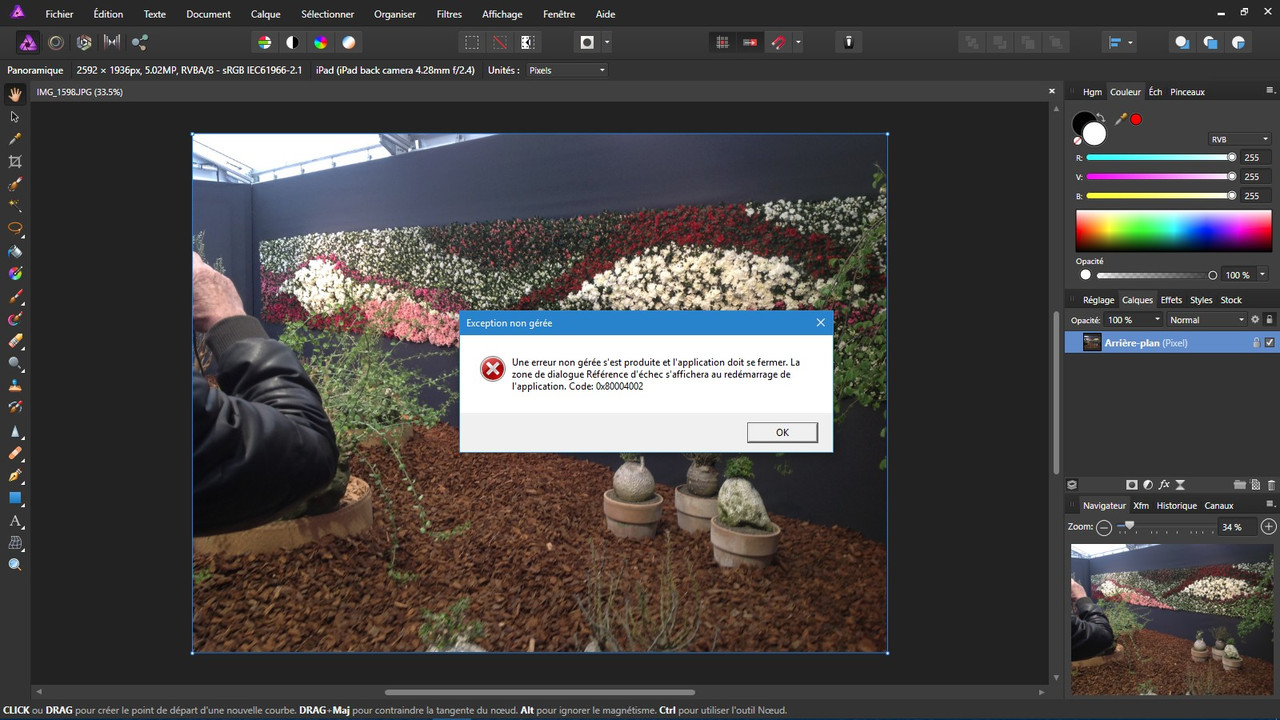This screenshot has height=720, width=1280.
Task: Open the RVB color model dropdown
Action: pyautogui.click(x=1238, y=140)
